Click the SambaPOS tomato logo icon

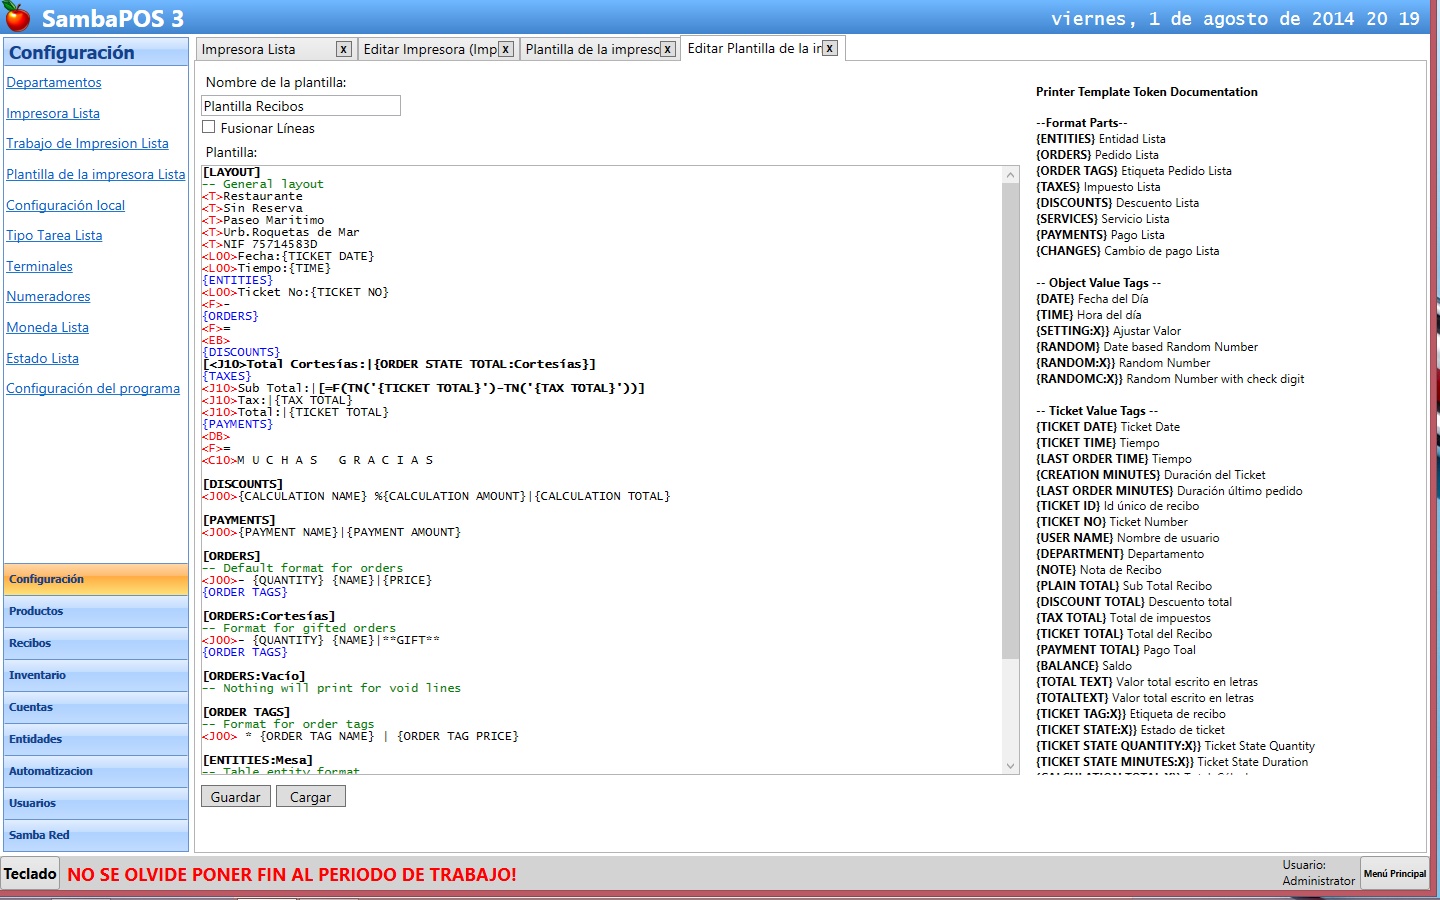17,16
